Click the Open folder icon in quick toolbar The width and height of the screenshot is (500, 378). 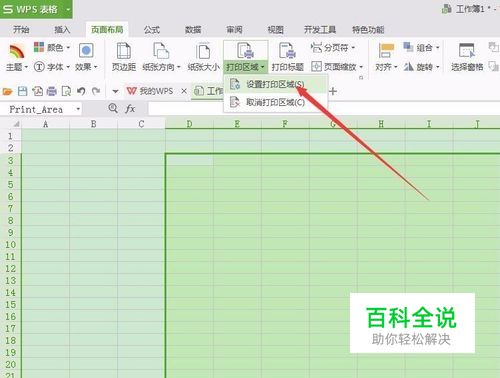[7, 91]
